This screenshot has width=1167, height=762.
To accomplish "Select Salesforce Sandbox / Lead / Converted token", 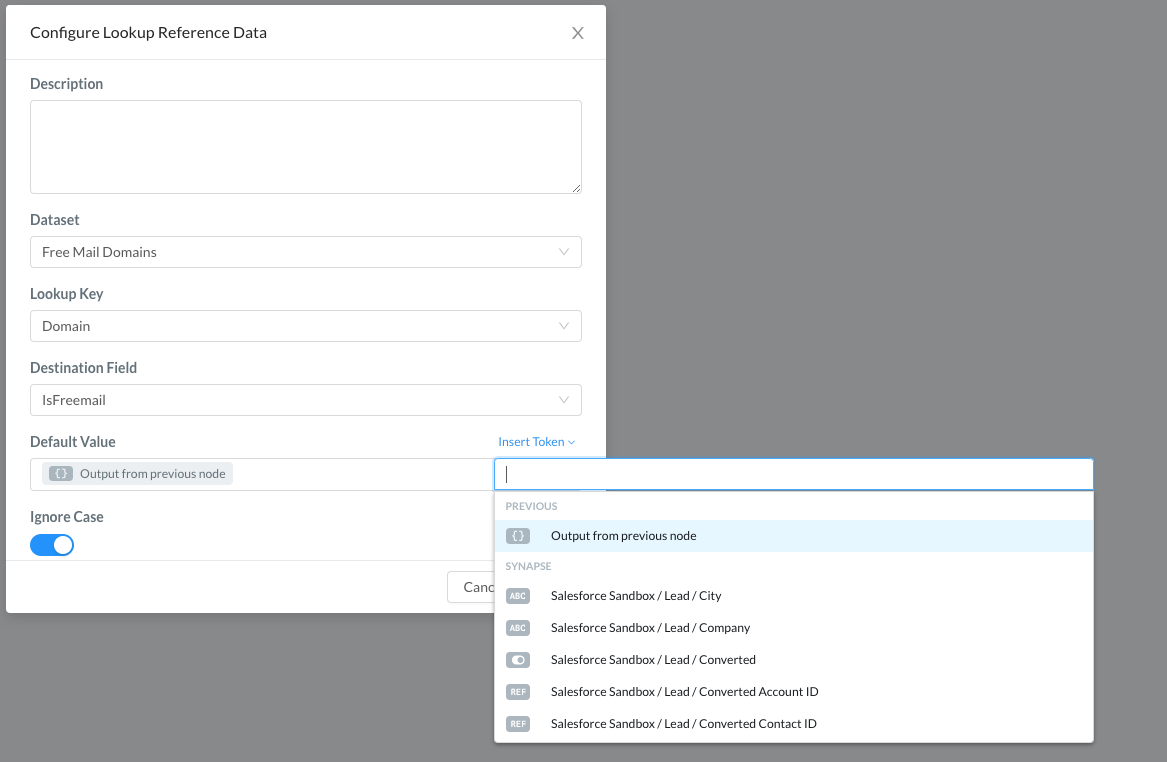I will (794, 660).
